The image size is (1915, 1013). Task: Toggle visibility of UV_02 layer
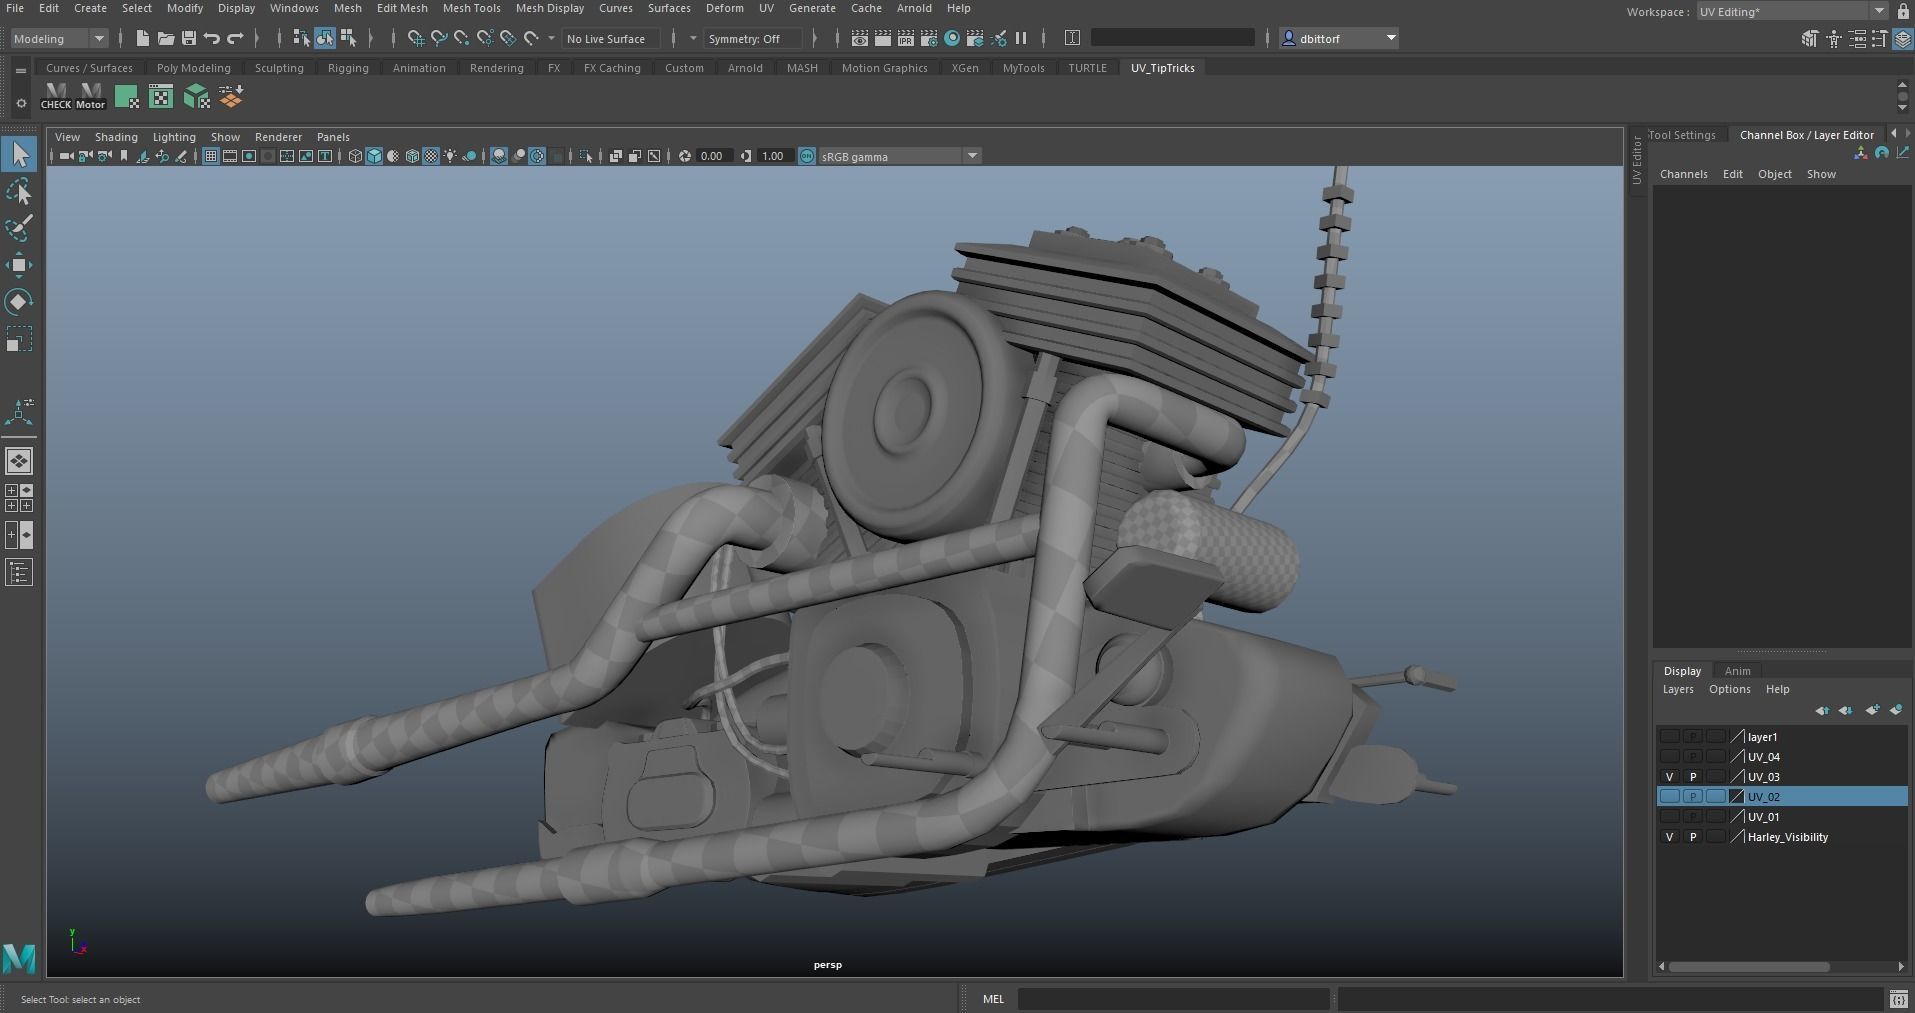point(1669,797)
